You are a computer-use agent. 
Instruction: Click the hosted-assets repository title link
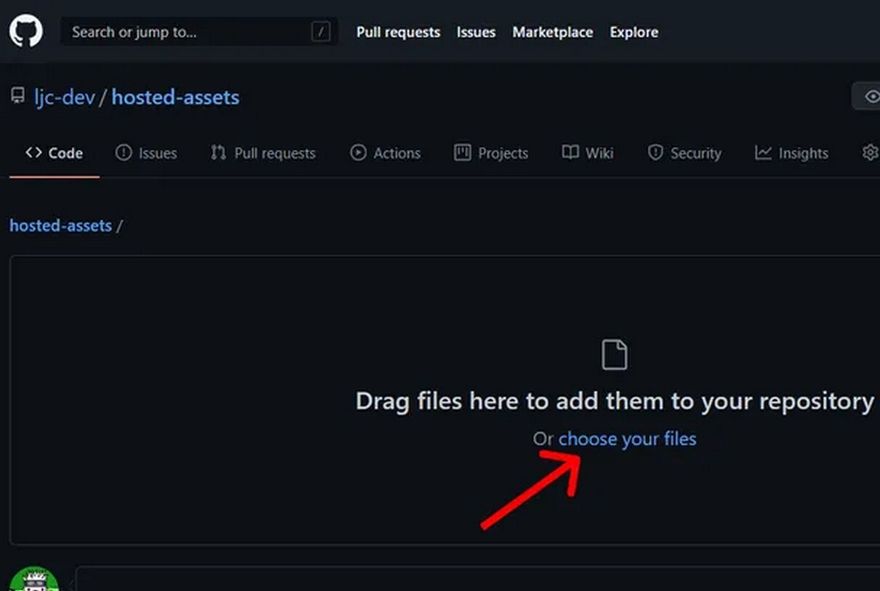pyautogui.click(x=175, y=97)
